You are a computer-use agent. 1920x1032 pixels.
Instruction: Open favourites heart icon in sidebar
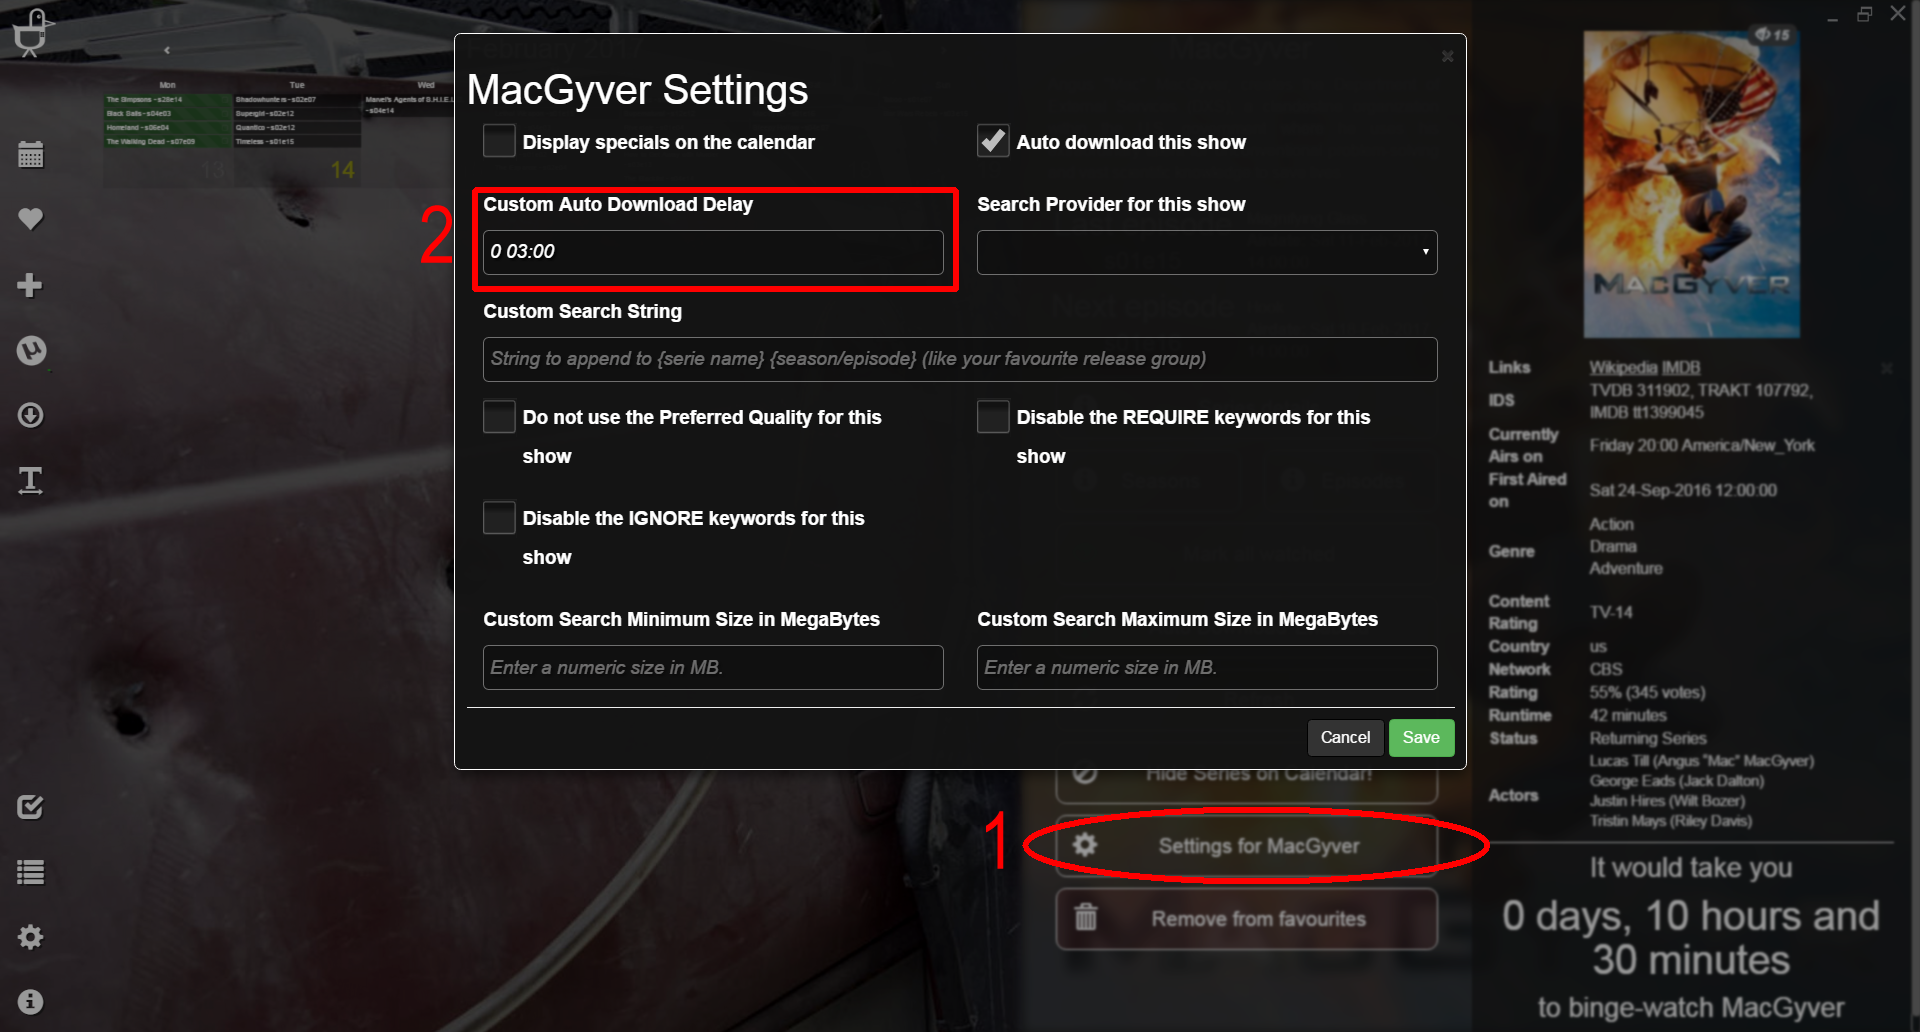pos(31,219)
